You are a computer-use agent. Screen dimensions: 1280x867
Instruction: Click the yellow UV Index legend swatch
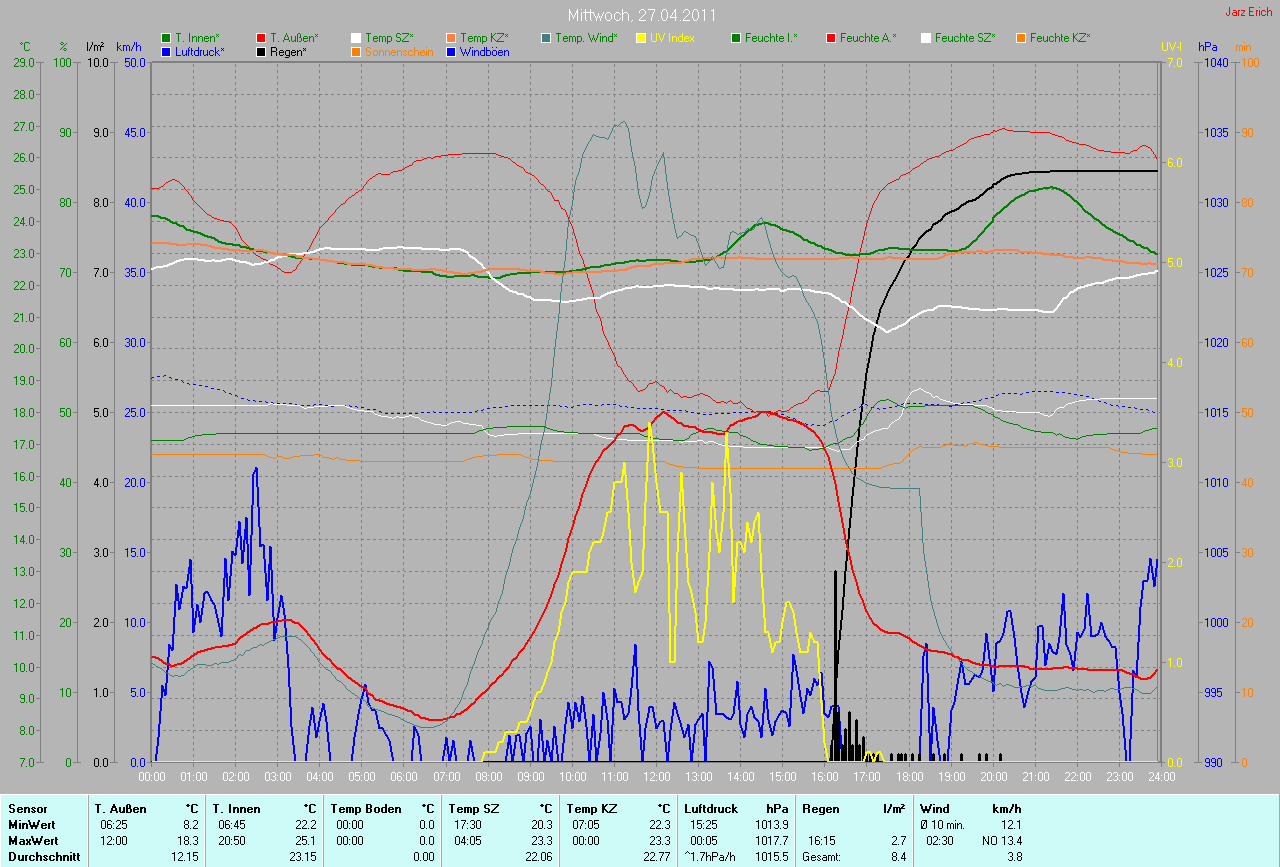point(641,38)
